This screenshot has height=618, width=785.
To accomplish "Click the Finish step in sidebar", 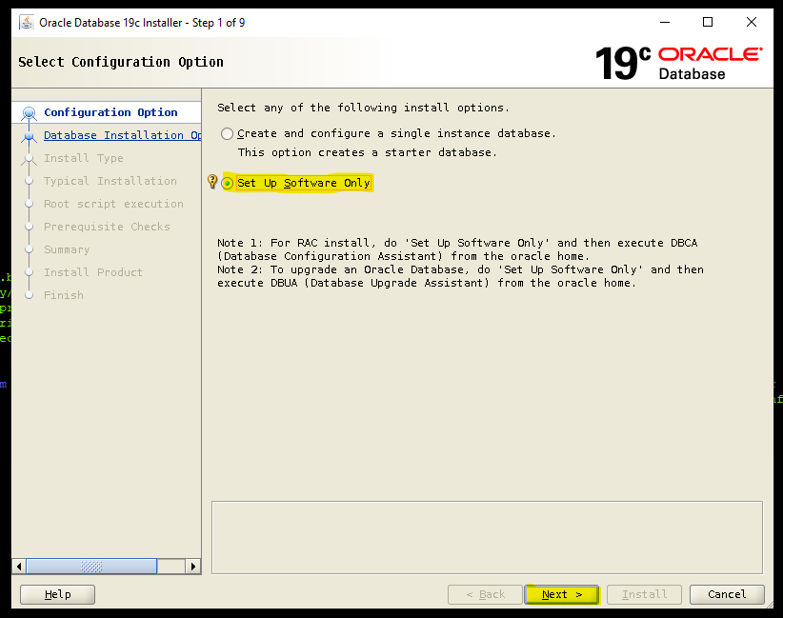I will click(64, 295).
